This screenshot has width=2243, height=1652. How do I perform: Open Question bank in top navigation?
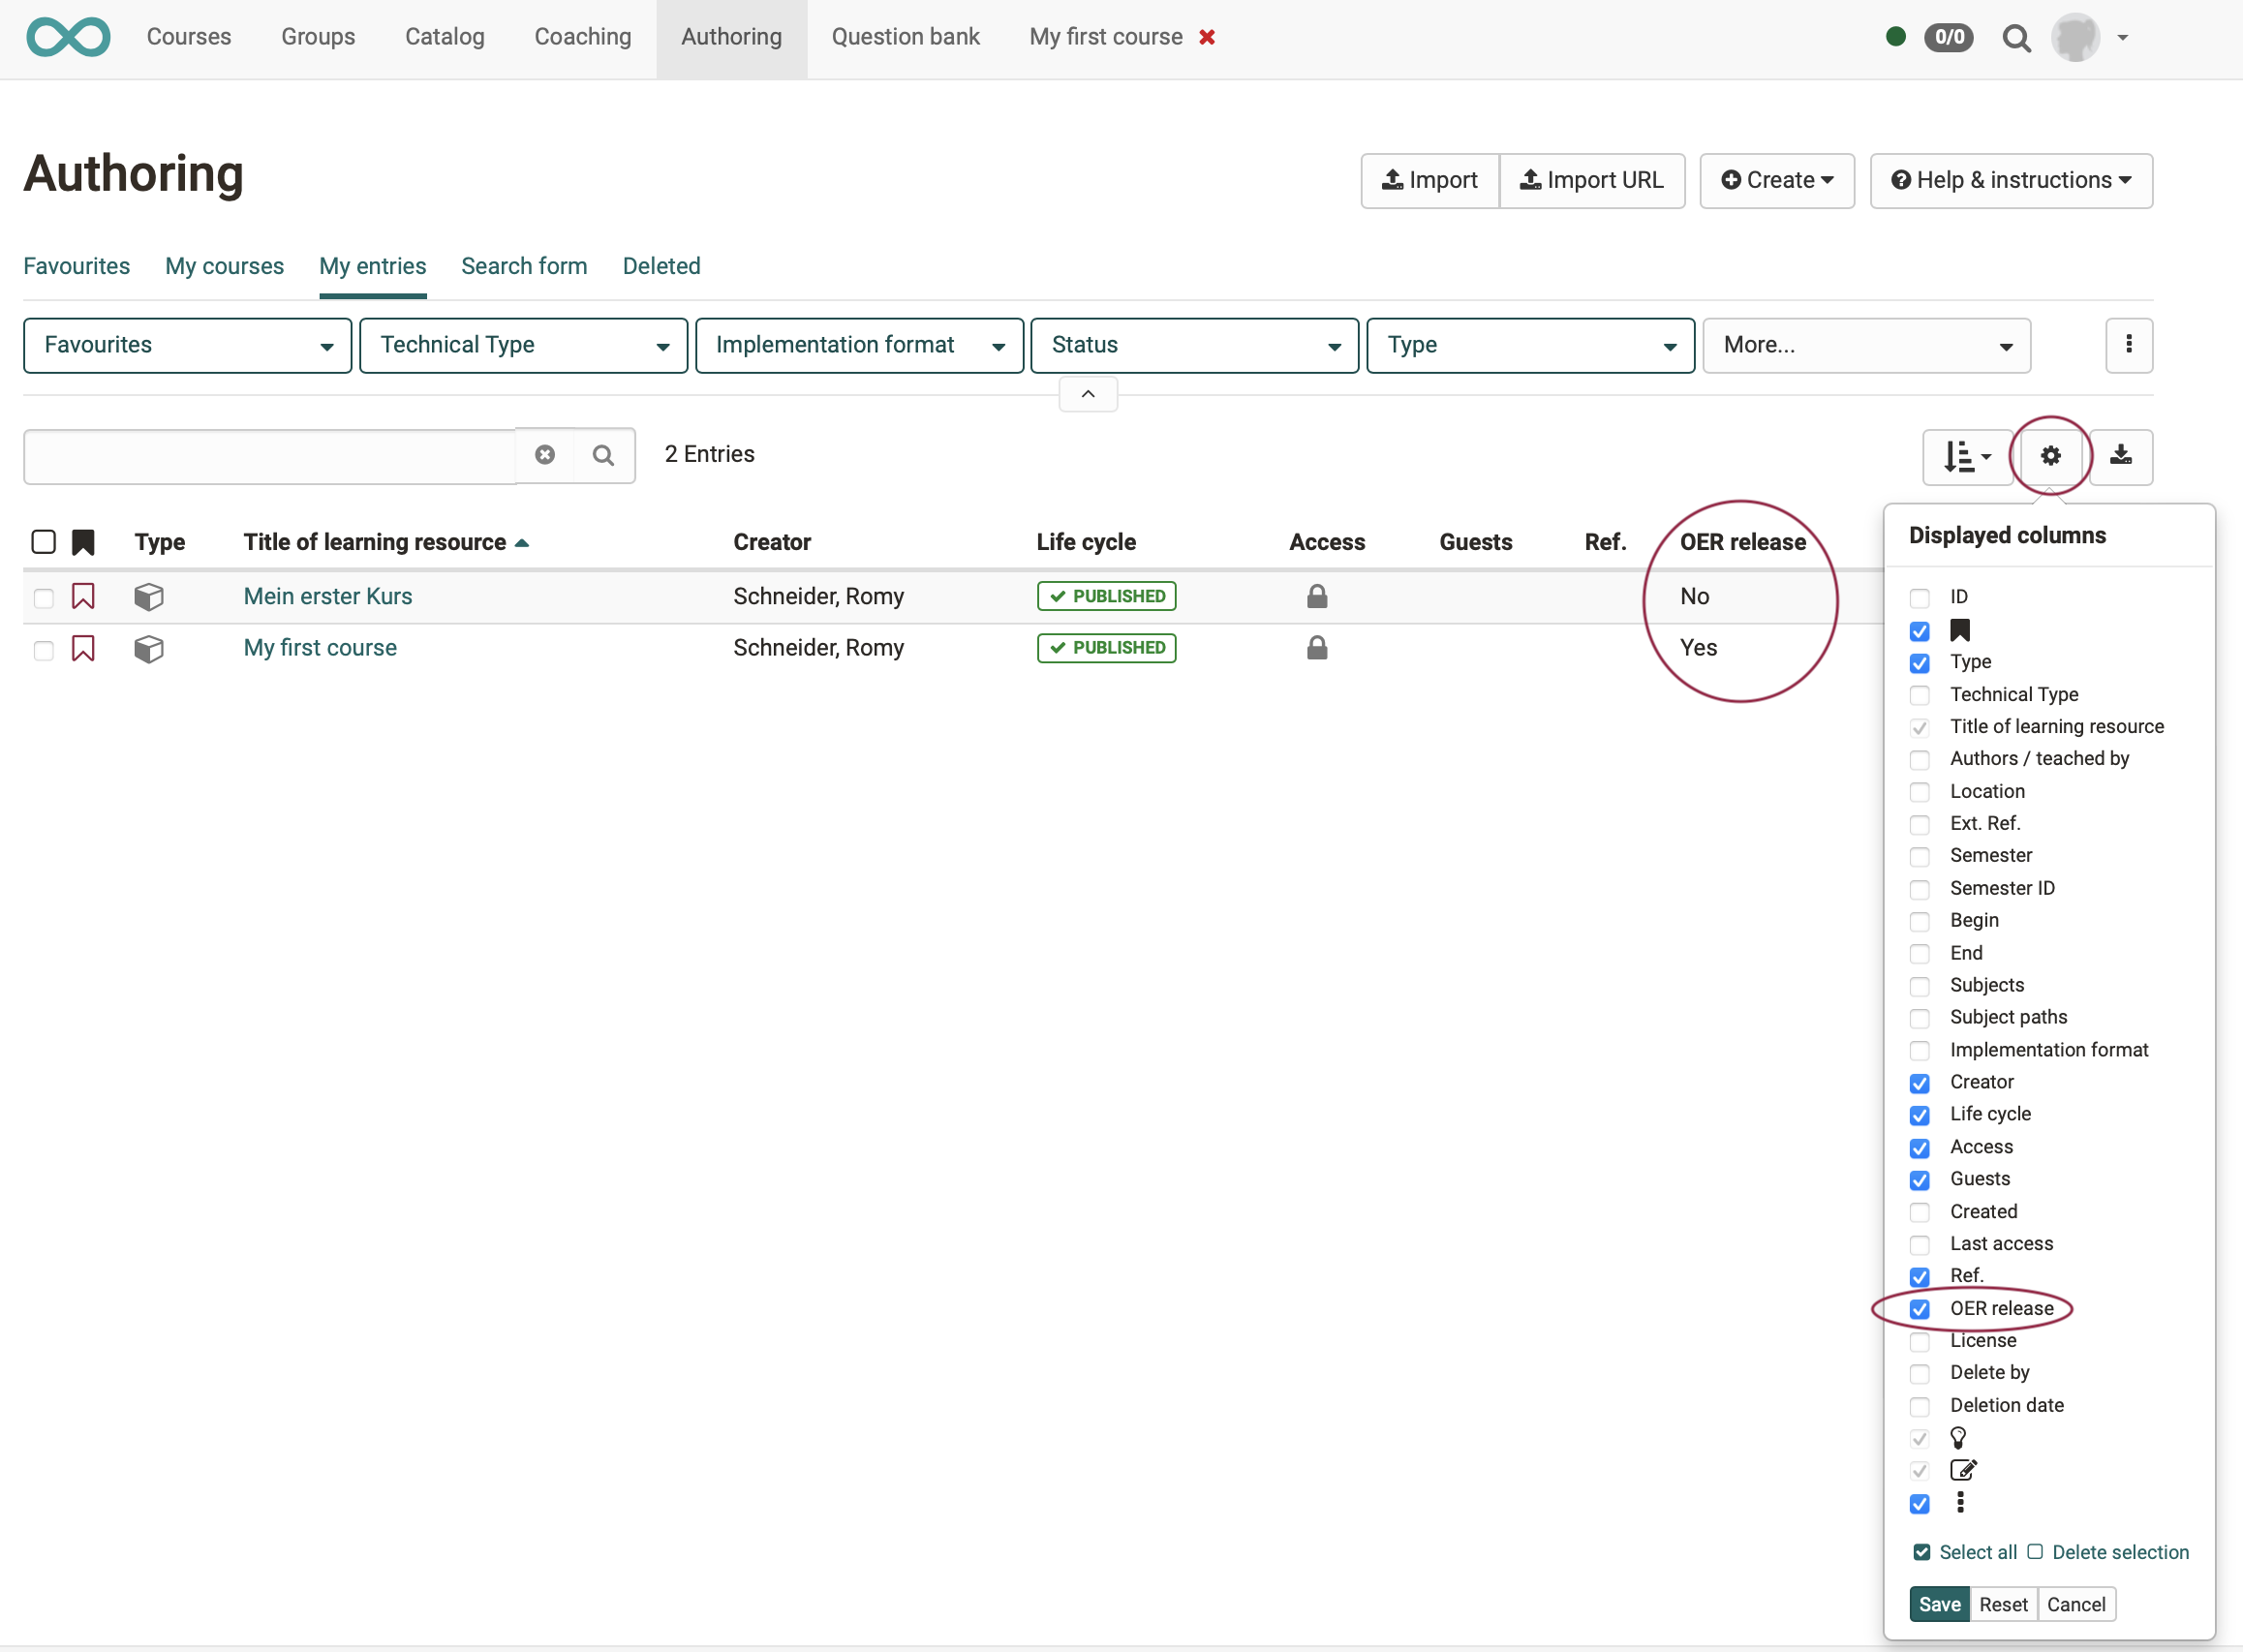pos(905,37)
